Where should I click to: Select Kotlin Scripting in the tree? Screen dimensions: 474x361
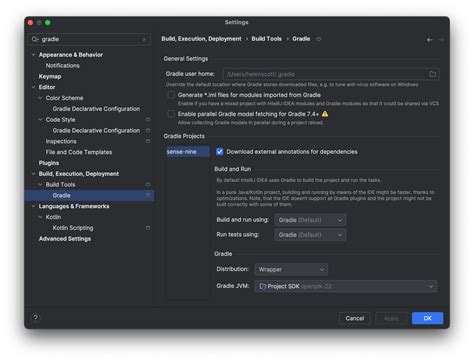pos(73,228)
